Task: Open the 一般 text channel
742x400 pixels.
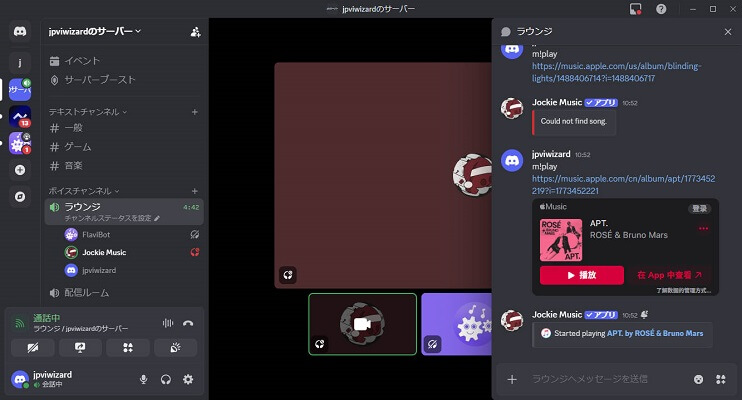Action: tap(124, 128)
